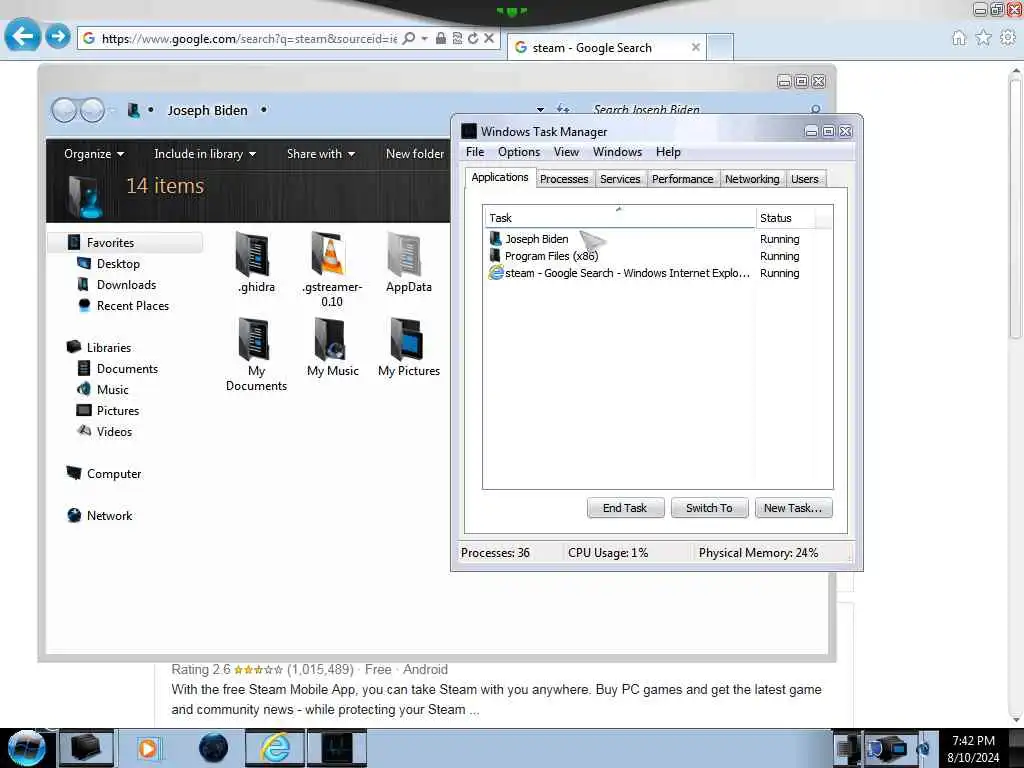
Task: Select Downloads under Favorites
Action: point(126,285)
